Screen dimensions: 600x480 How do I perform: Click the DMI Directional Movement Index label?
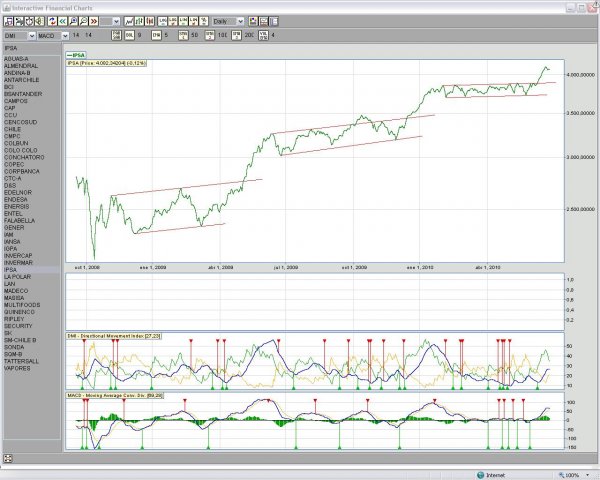(x=114, y=336)
